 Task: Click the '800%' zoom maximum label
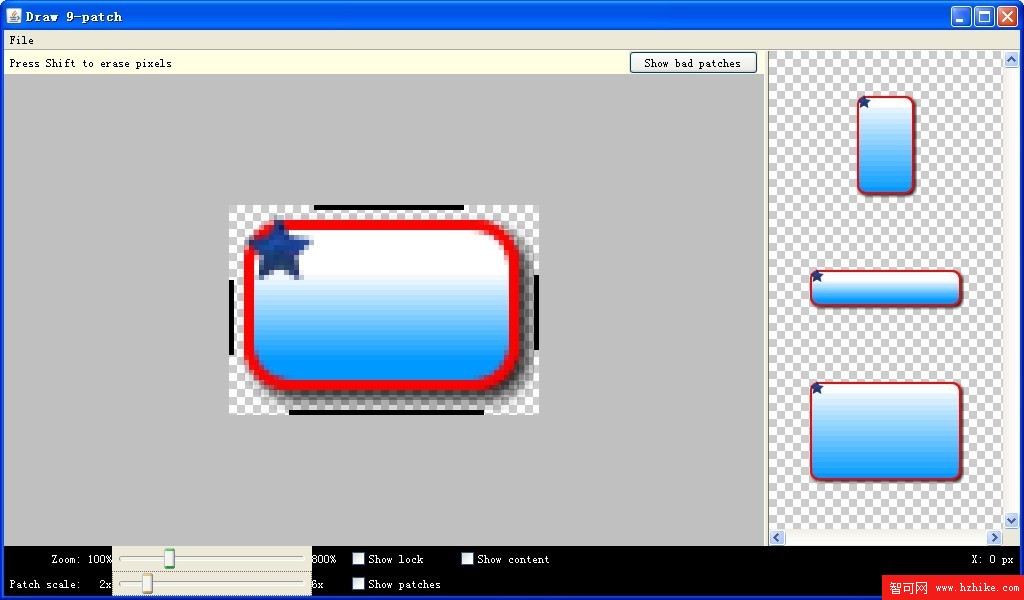[324, 559]
